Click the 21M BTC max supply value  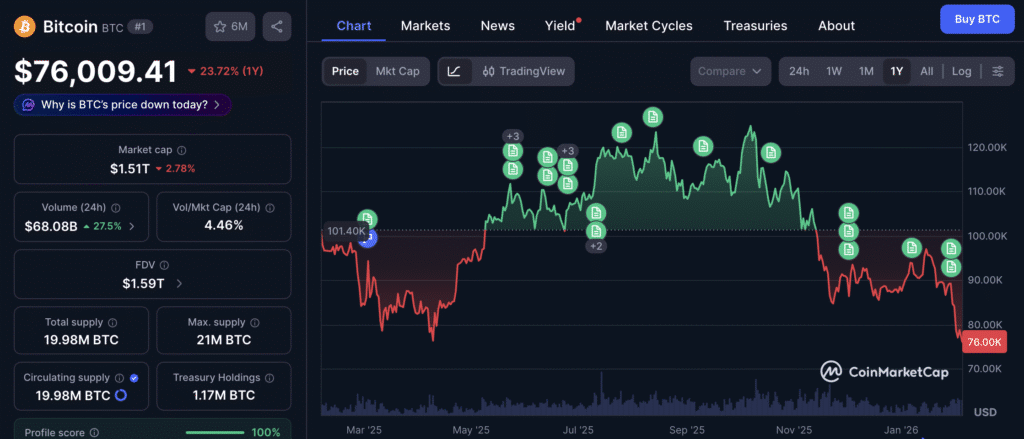(223, 340)
